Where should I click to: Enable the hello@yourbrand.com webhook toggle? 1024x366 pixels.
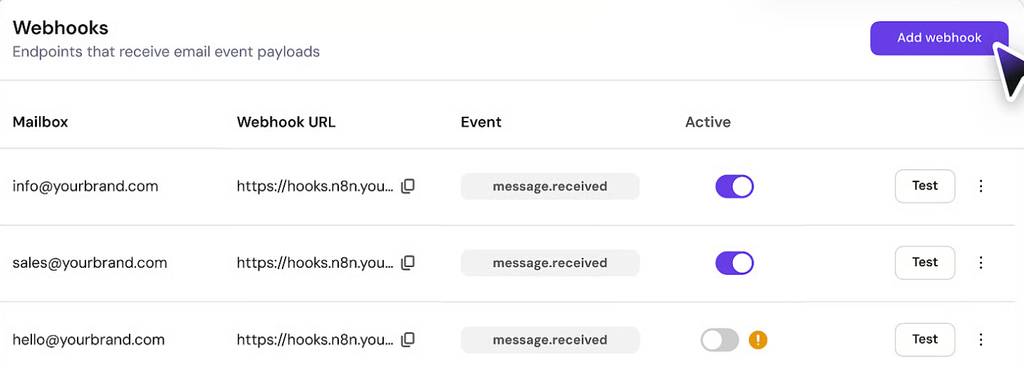(x=720, y=340)
